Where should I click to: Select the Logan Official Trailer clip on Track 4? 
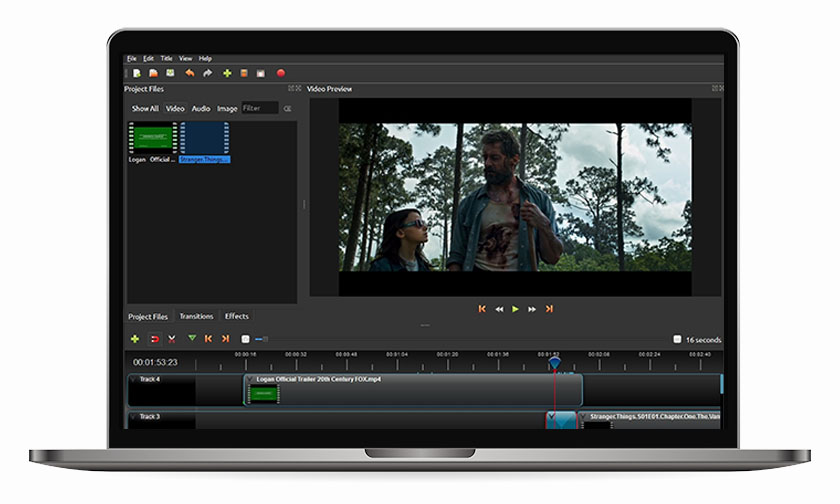click(x=413, y=390)
